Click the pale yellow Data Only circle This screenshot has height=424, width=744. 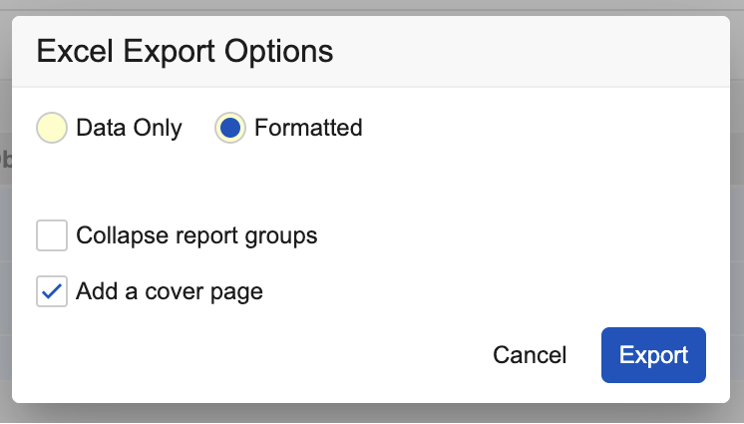(52, 128)
